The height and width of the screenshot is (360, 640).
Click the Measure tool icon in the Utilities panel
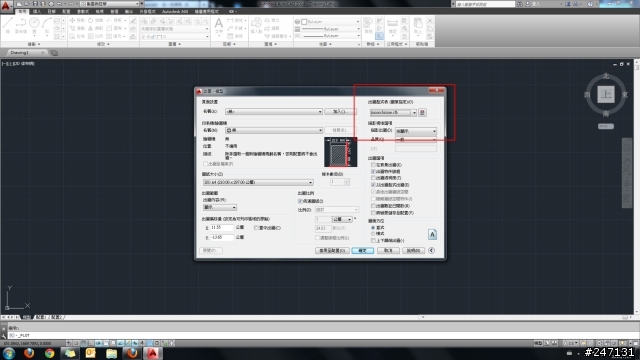pos(392,24)
